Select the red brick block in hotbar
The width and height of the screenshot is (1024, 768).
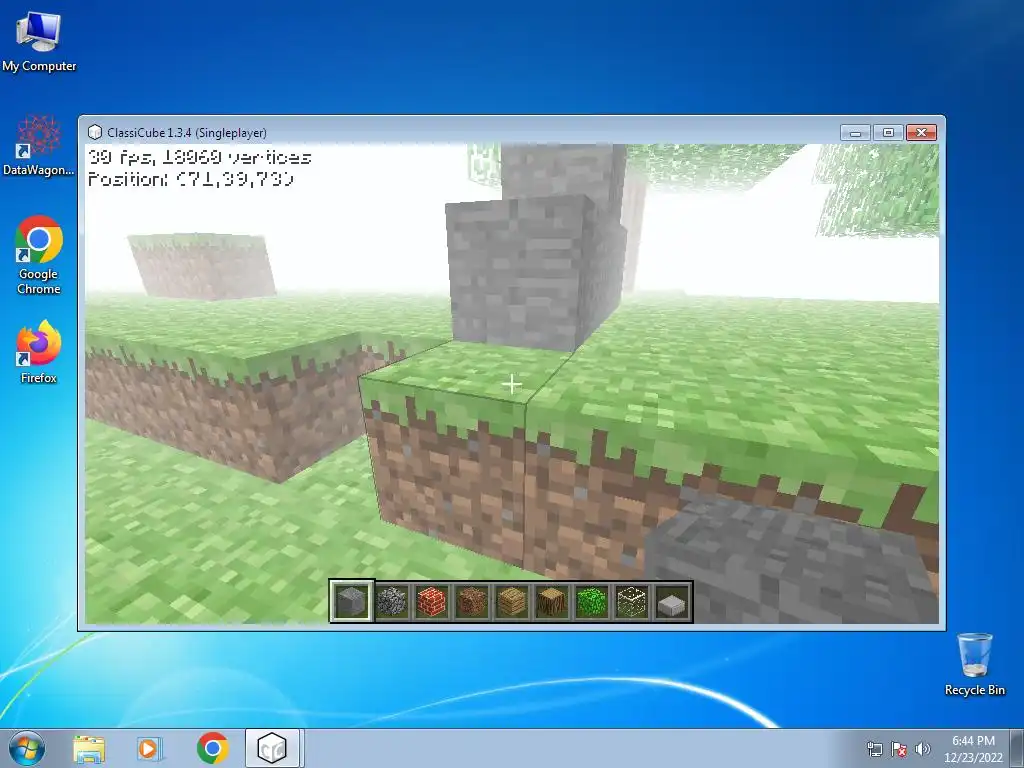point(432,601)
